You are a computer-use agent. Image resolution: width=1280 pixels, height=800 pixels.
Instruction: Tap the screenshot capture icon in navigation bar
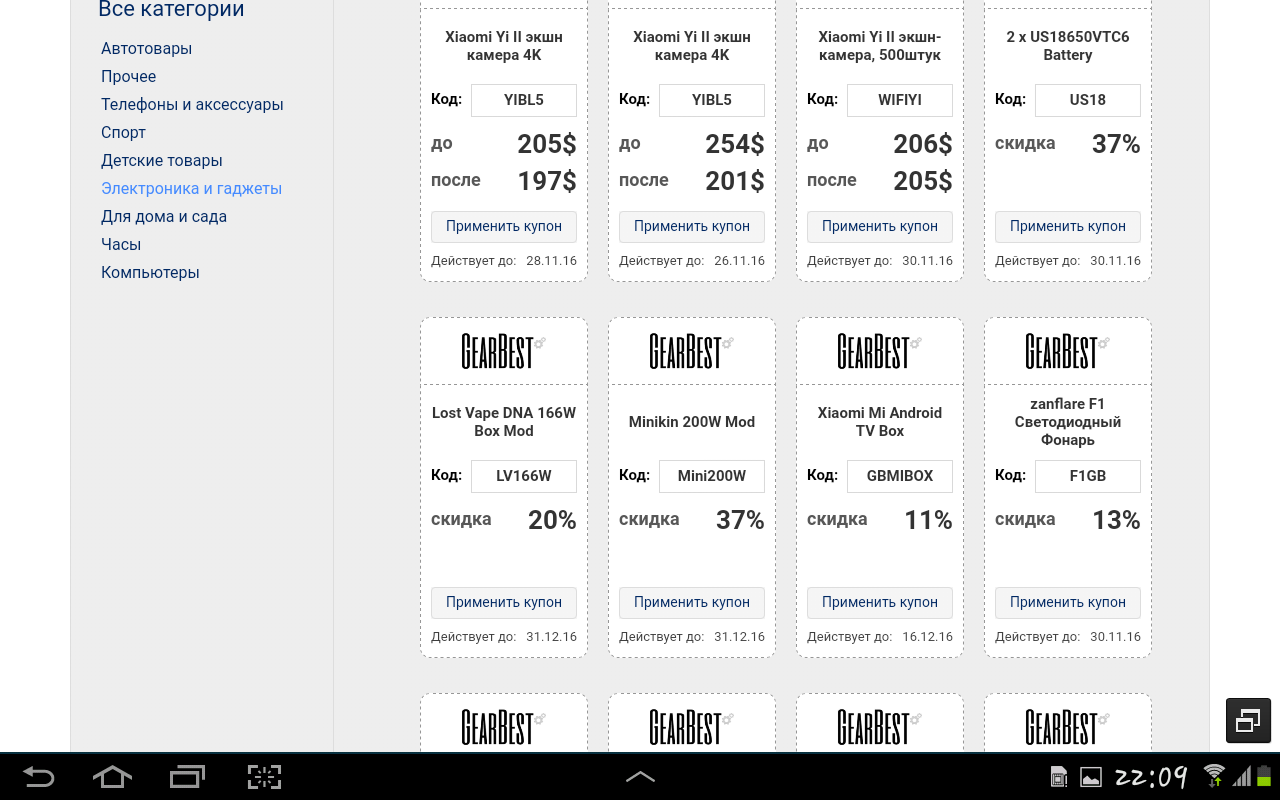tap(264, 777)
